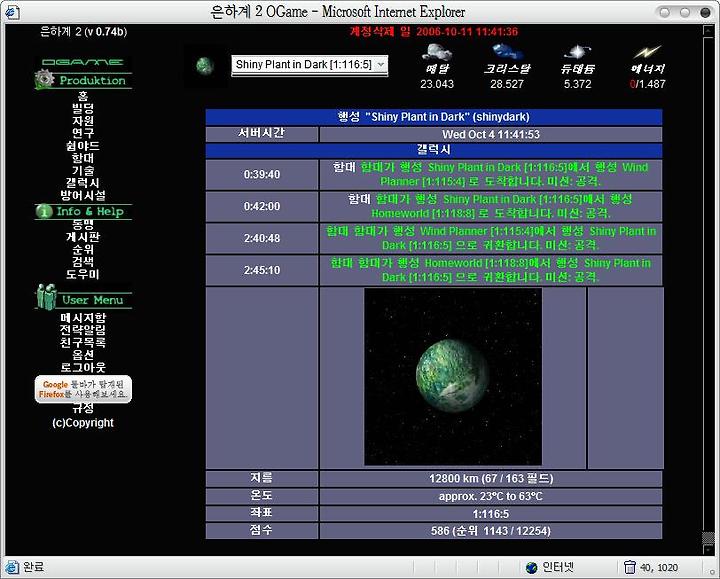Screen dimensions: 720x579
Task: Go to the 방어시설 page
Action: click(x=83, y=195)
